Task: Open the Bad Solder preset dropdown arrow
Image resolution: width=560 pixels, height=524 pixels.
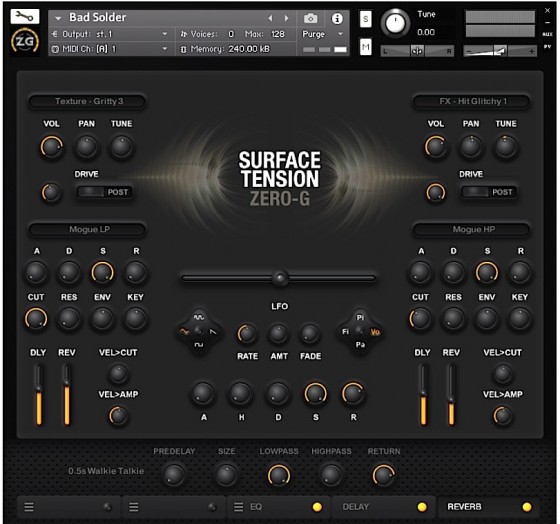Action: pos(58,18)
